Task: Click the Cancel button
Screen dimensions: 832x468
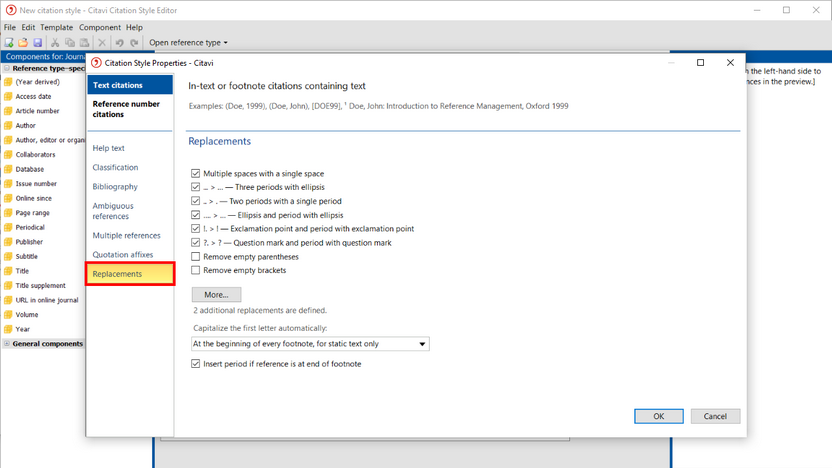Action: coord(715,416)
